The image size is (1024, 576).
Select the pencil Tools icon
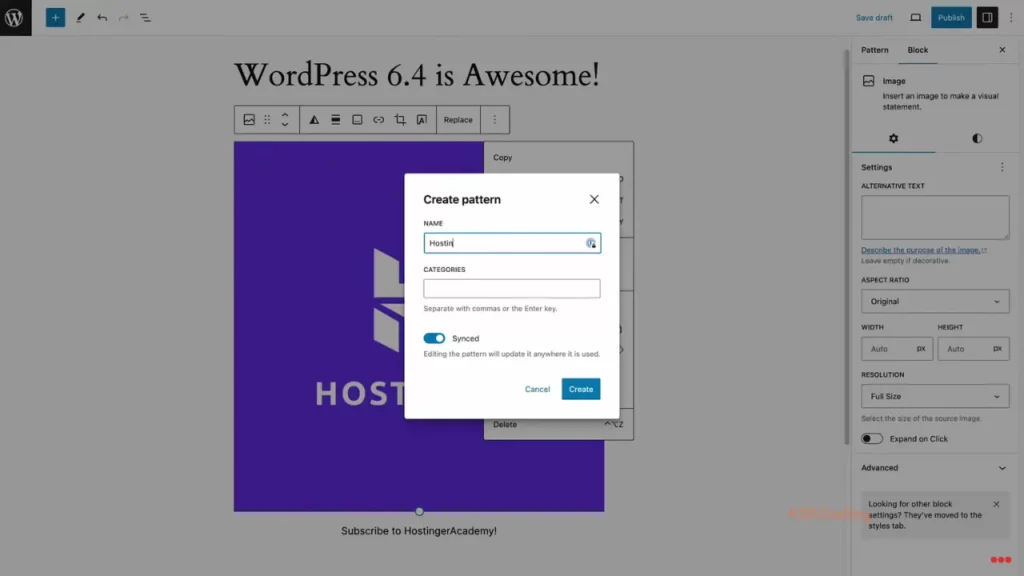[x=80, y=18]
